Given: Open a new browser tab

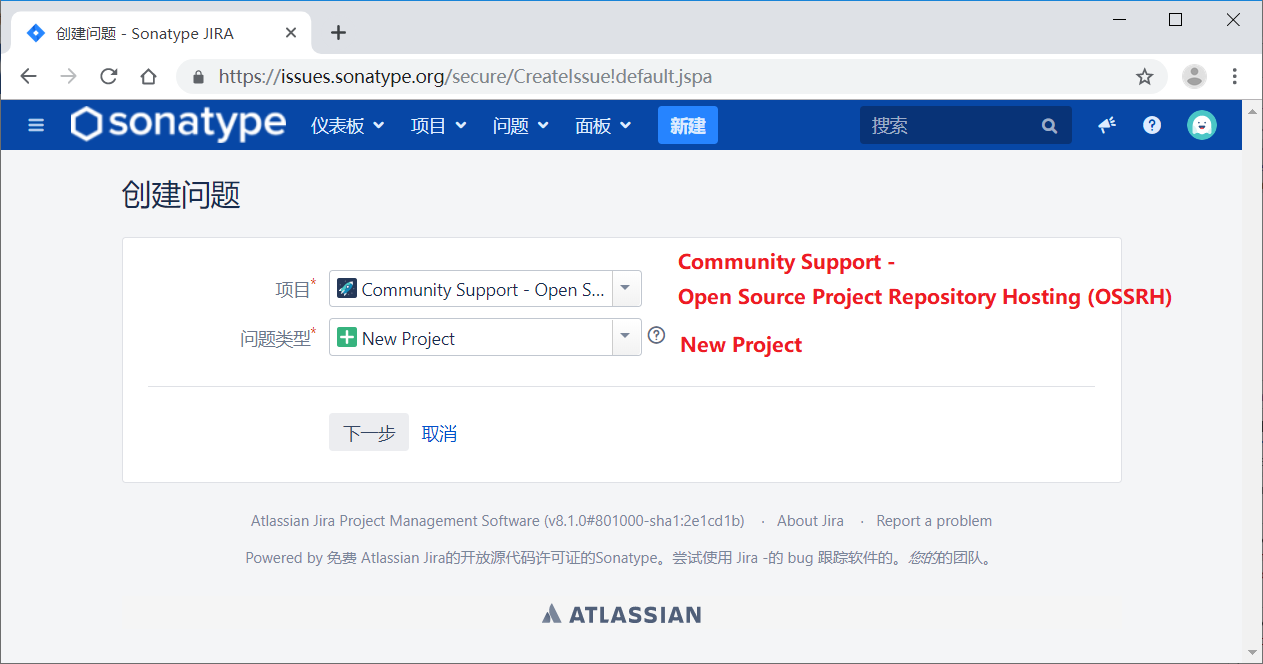Looking at the screenshot, I should (338, 33).
